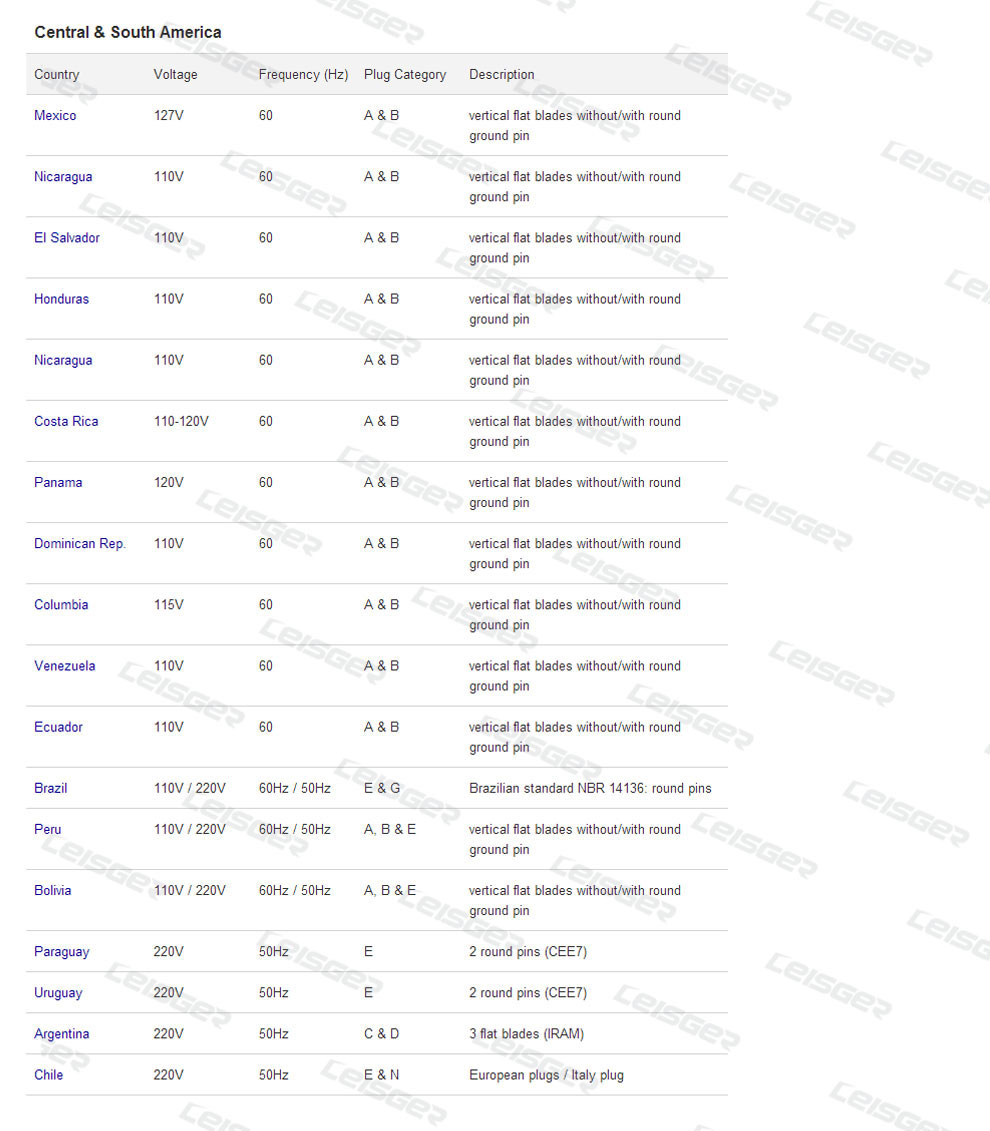The image size is (990, 1131).
Task: Click the Voltage column header
Action: click(176, 75)
